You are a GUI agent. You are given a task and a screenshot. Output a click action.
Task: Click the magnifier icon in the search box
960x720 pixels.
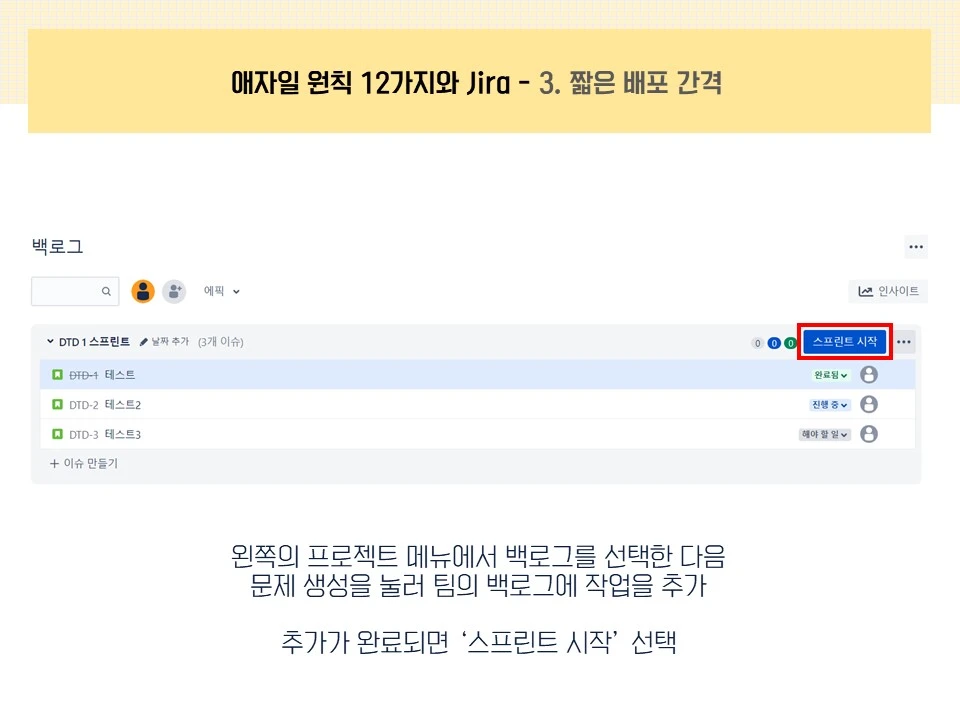coord(107,291)
